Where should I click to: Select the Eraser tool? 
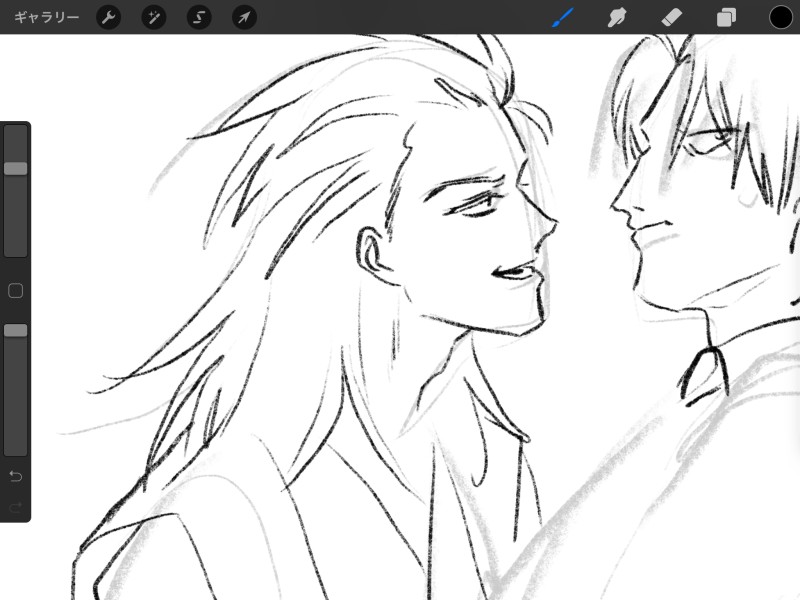click(x=671, y=18)
